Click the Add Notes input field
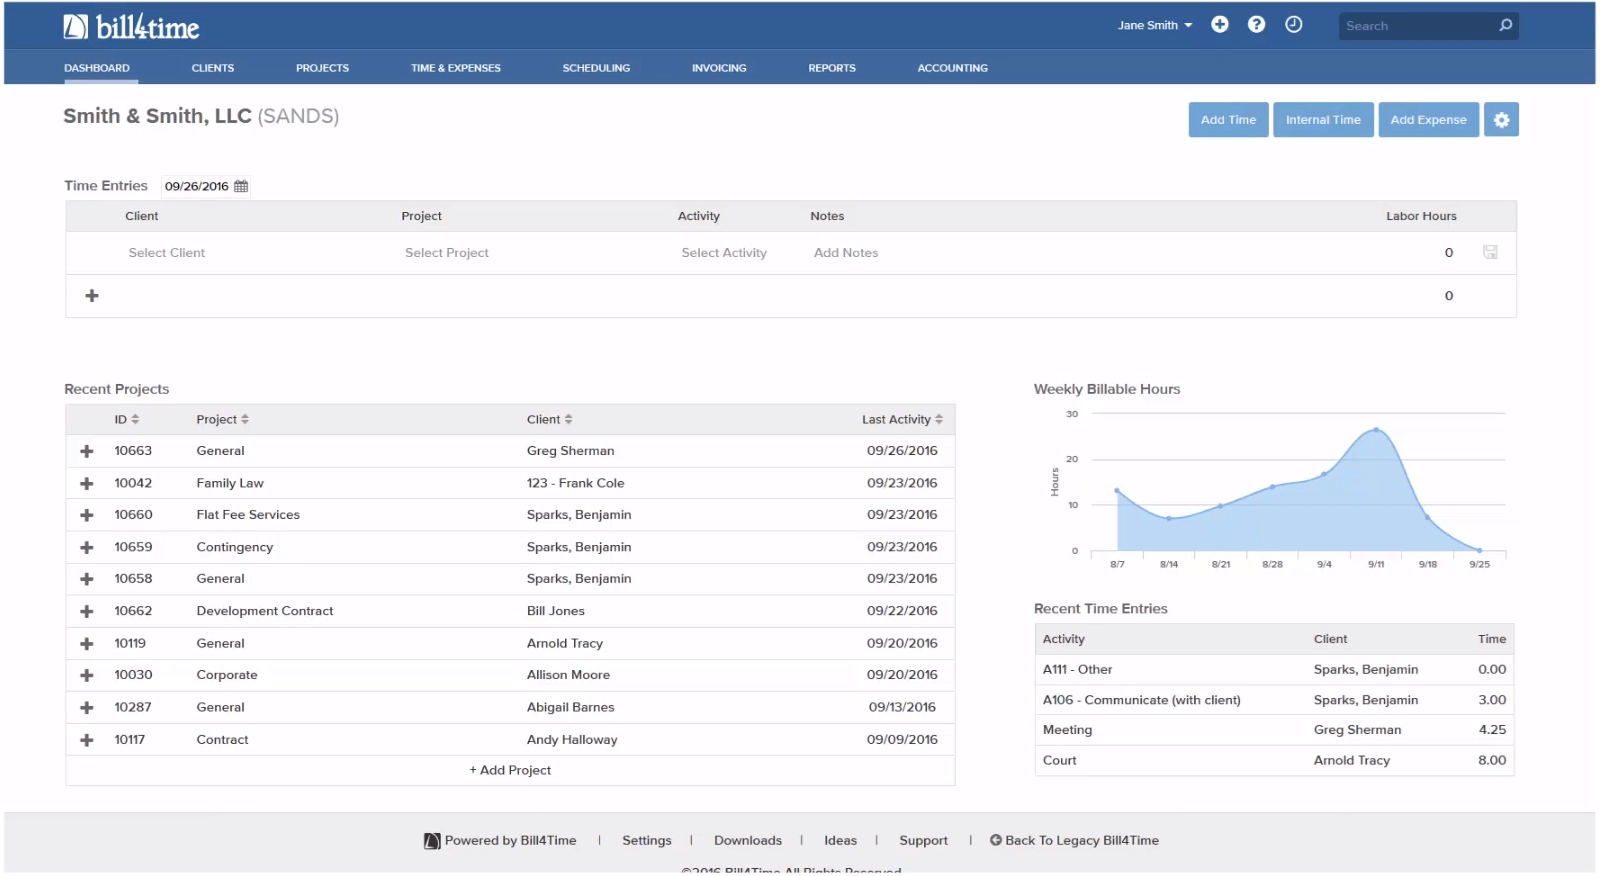Screen dimensions: 1600x876 click(846, 253)
